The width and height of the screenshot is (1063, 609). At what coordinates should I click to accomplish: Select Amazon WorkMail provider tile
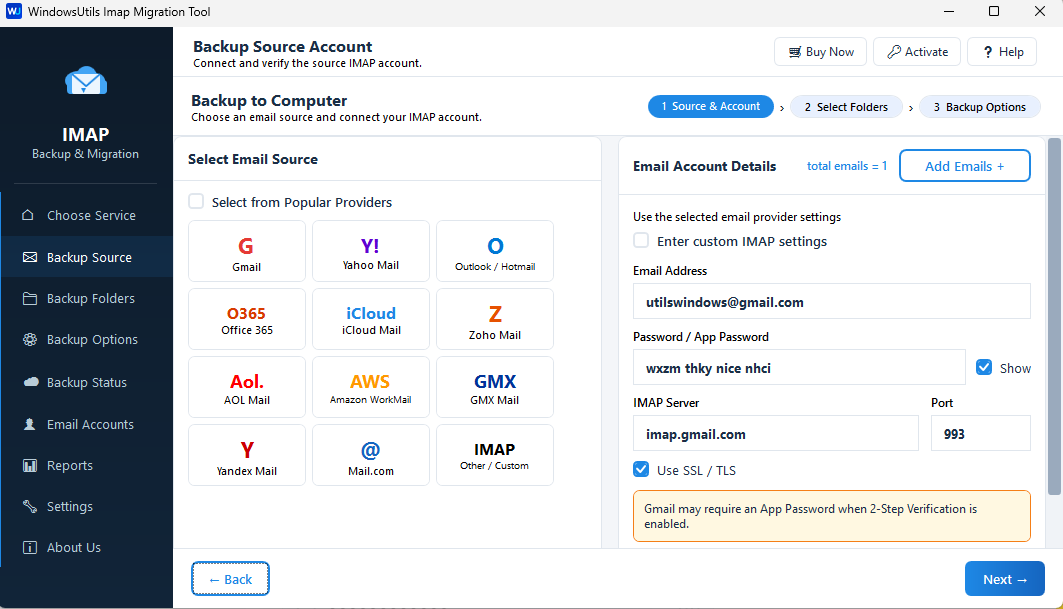pyautogui.click(x=371, y=387)
